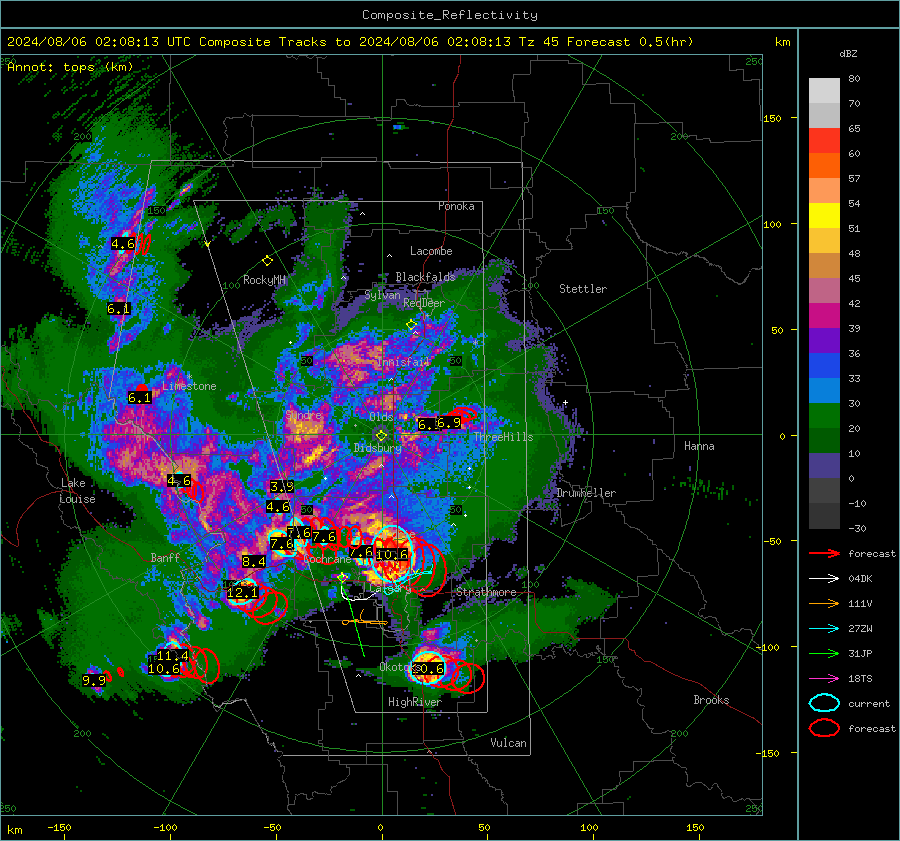Click the 0 tick on the horizontal km axis
Image resolution: width=900 pixels, height=841 pixels.
coord(380,827)
